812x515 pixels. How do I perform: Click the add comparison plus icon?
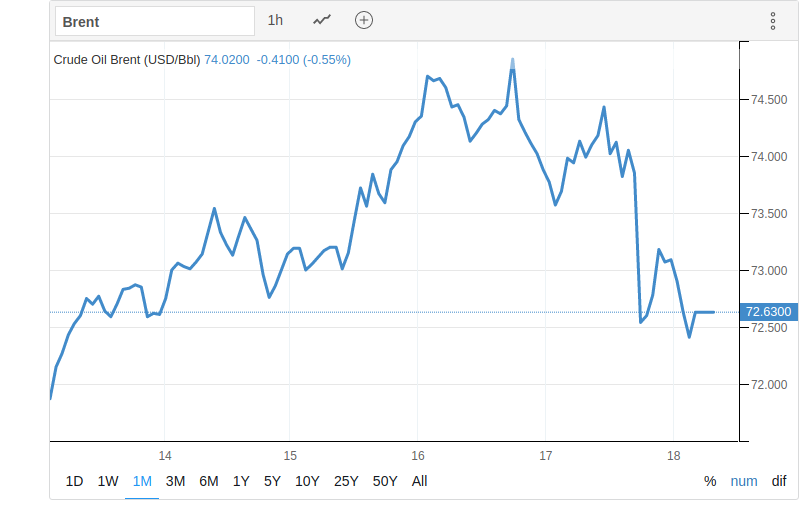pyautogui.click(x=364, y=20)
